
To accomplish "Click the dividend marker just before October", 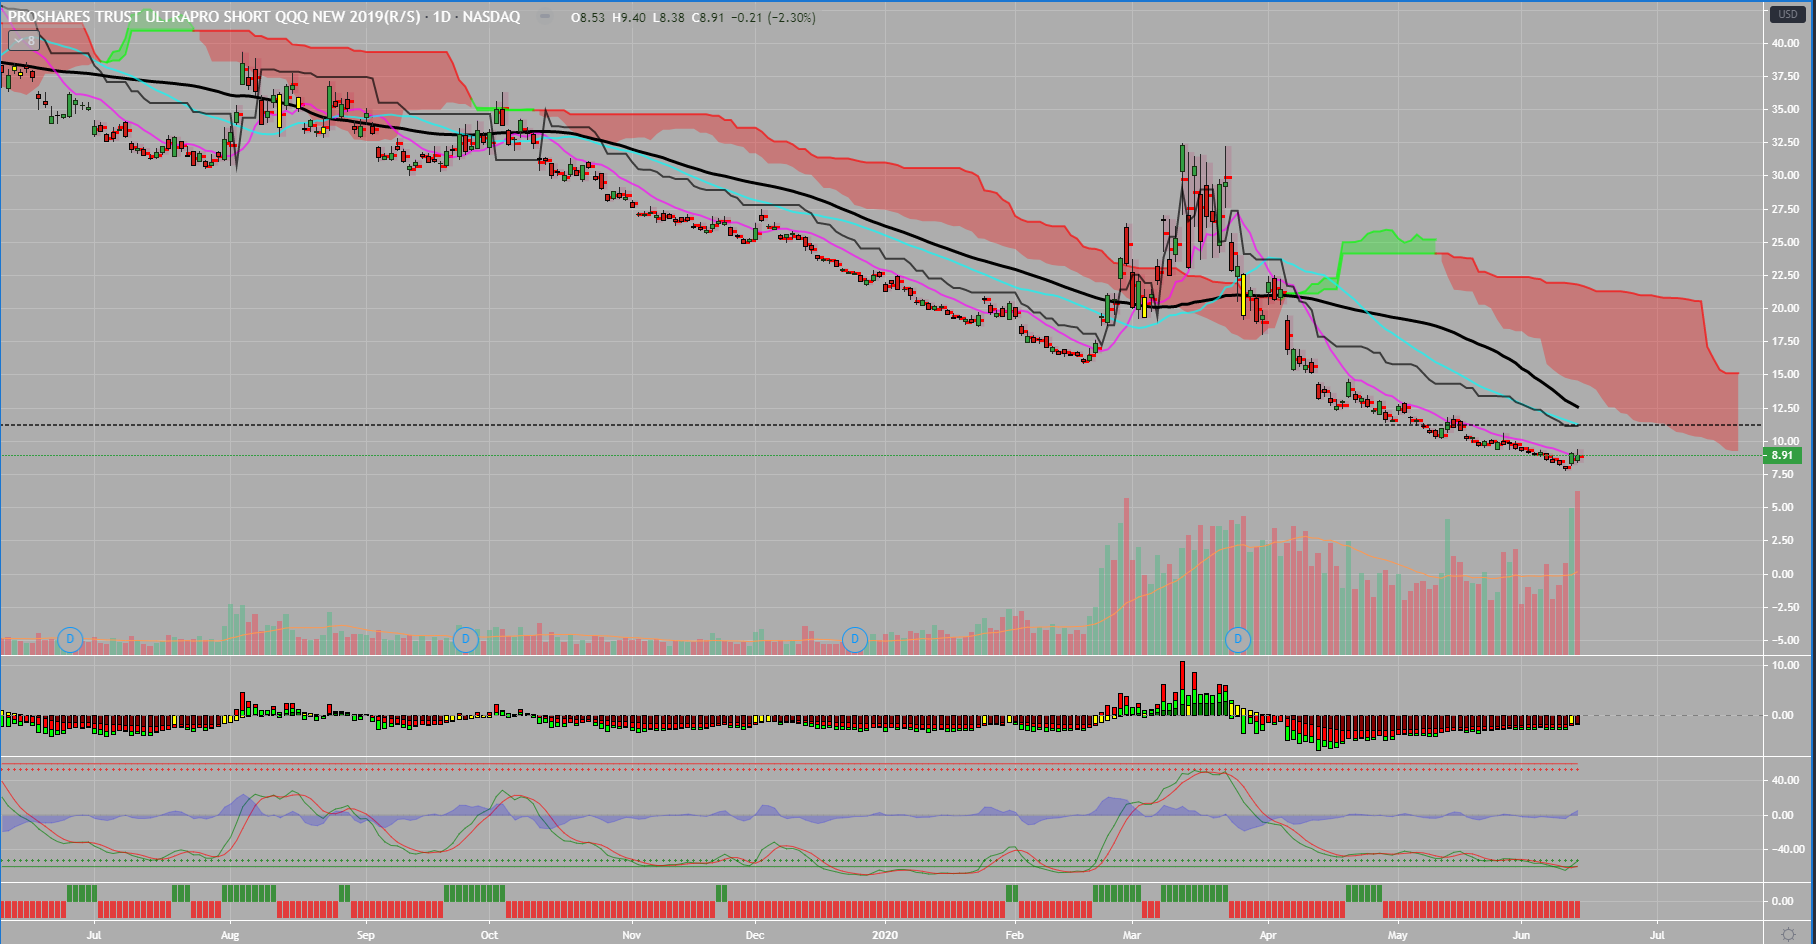I will click(x=465, y=639).
